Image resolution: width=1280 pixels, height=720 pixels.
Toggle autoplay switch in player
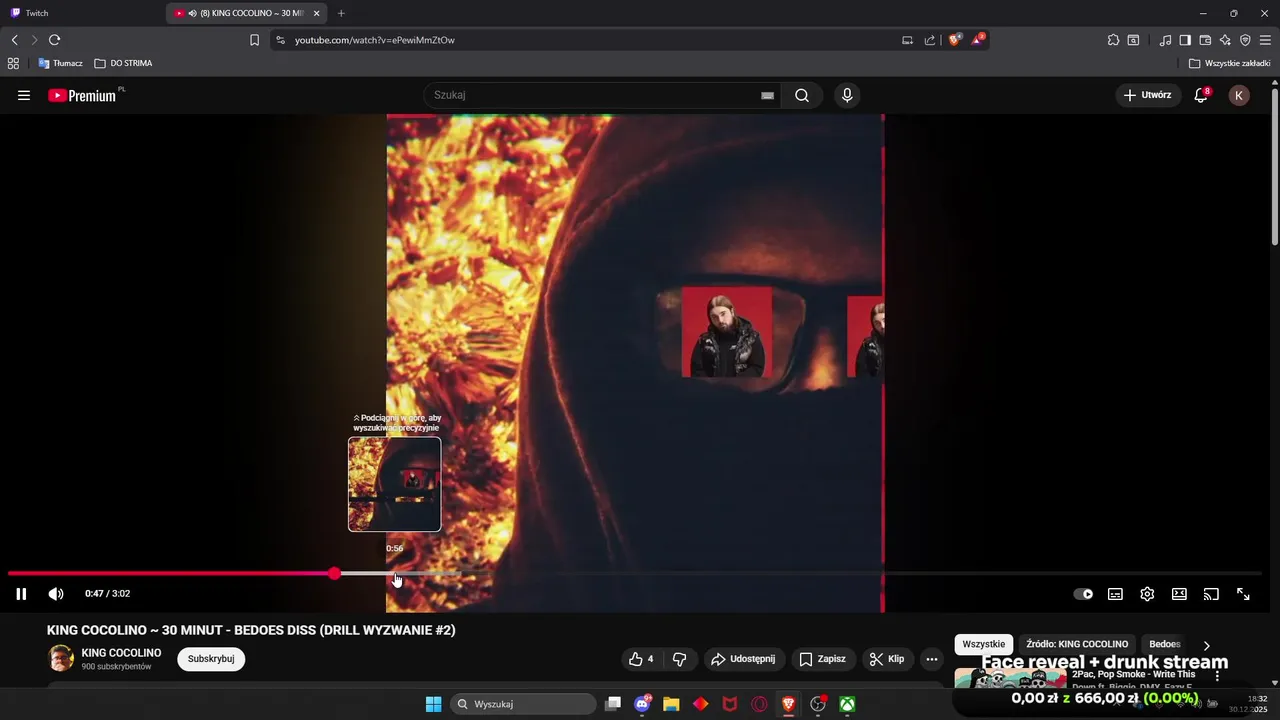pos(1083,594)
